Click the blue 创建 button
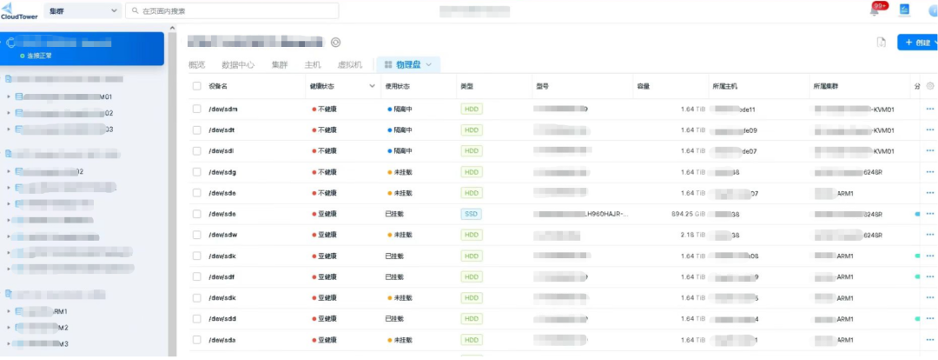 click(918, 42)
